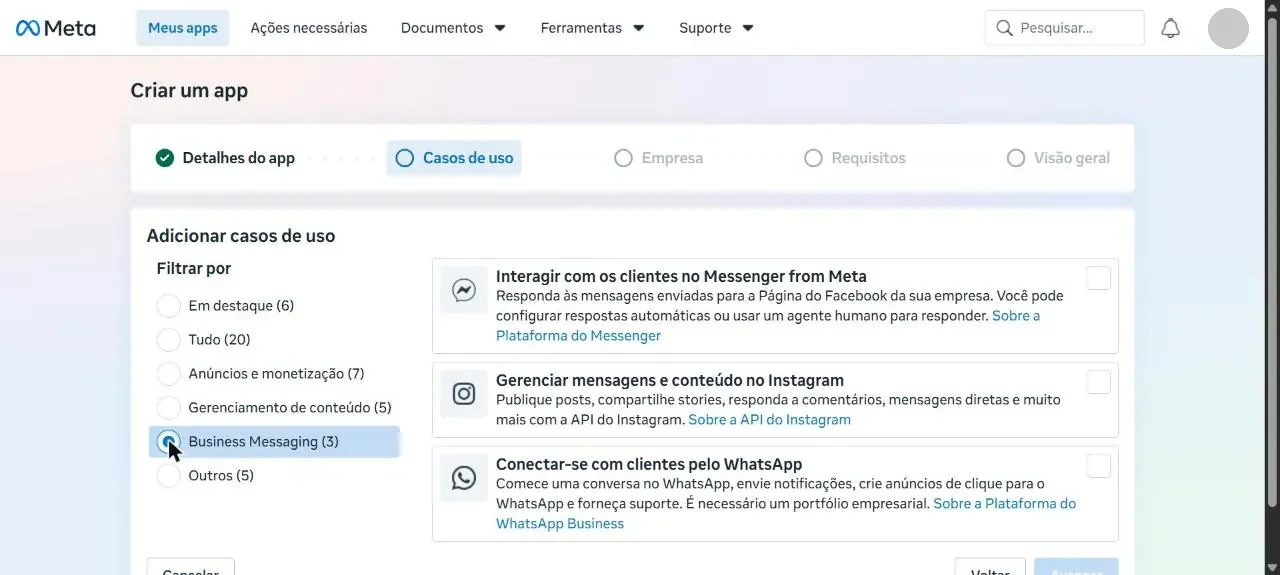
Task: Expand the Suporte dropdown
Action: tap(716, 28)
